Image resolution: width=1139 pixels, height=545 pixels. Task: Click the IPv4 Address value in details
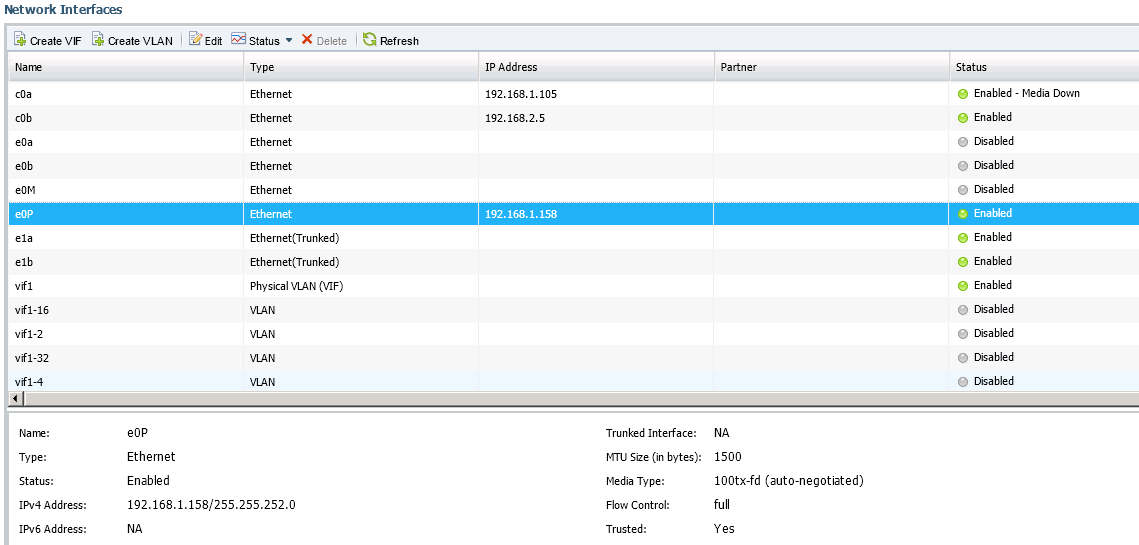click(x=211, y=505)
